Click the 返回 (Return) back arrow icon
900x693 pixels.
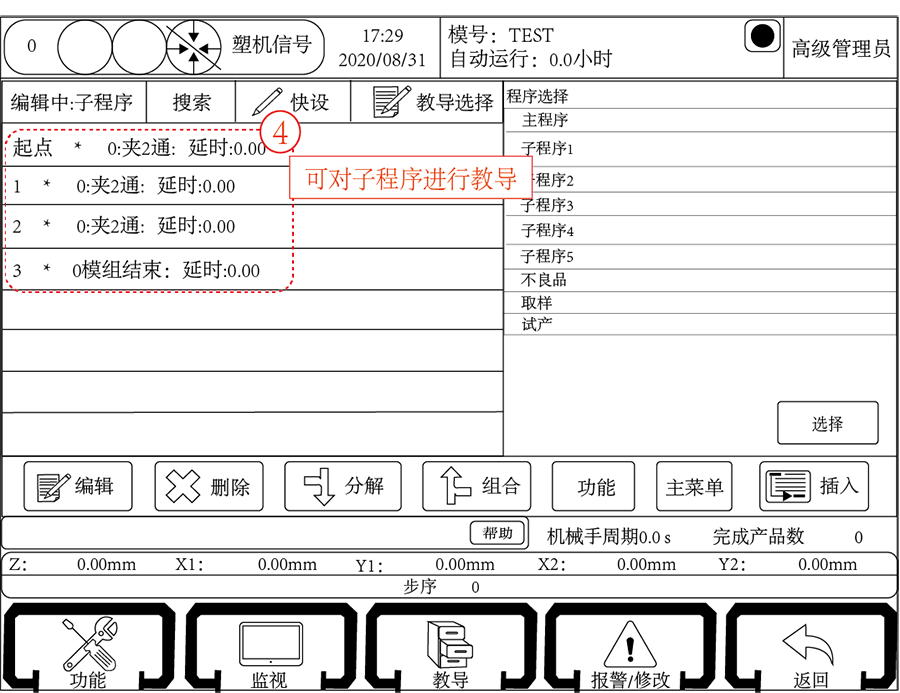coord(810,642)
